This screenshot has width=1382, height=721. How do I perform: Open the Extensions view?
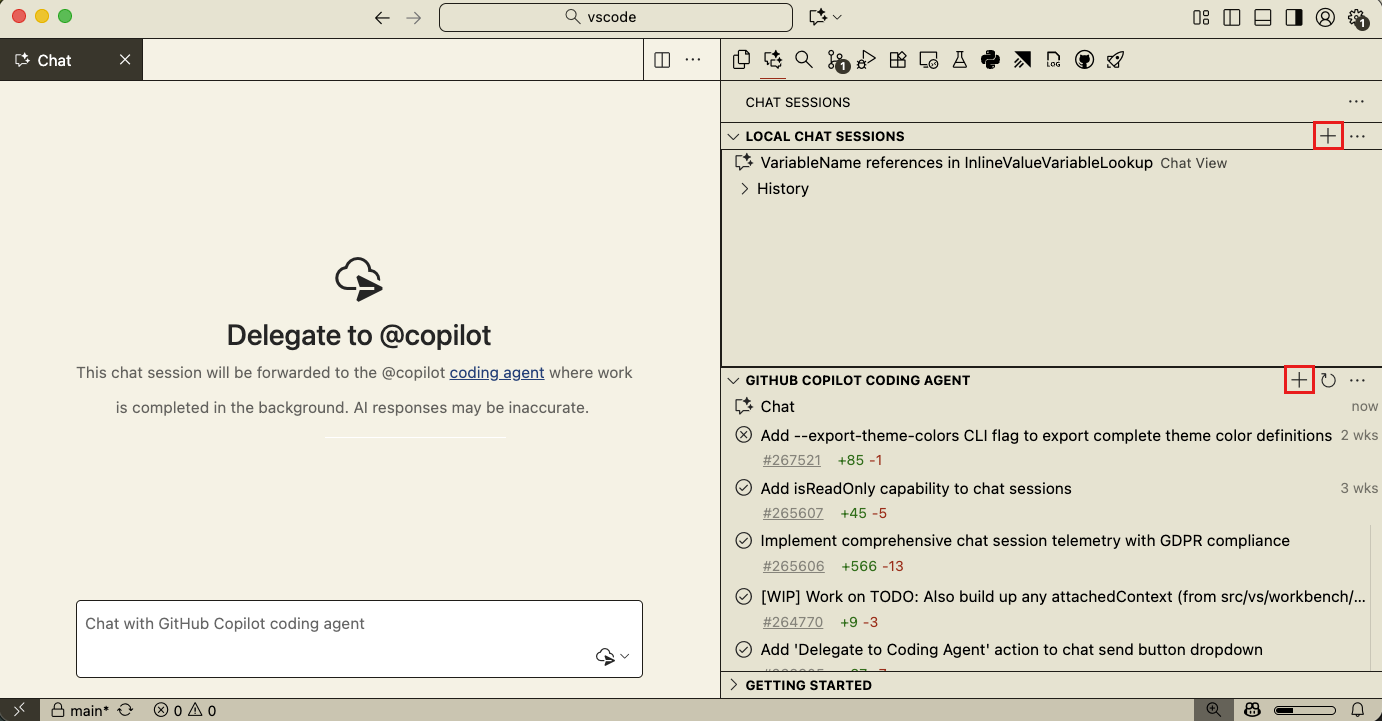click(x=897, y=60)
